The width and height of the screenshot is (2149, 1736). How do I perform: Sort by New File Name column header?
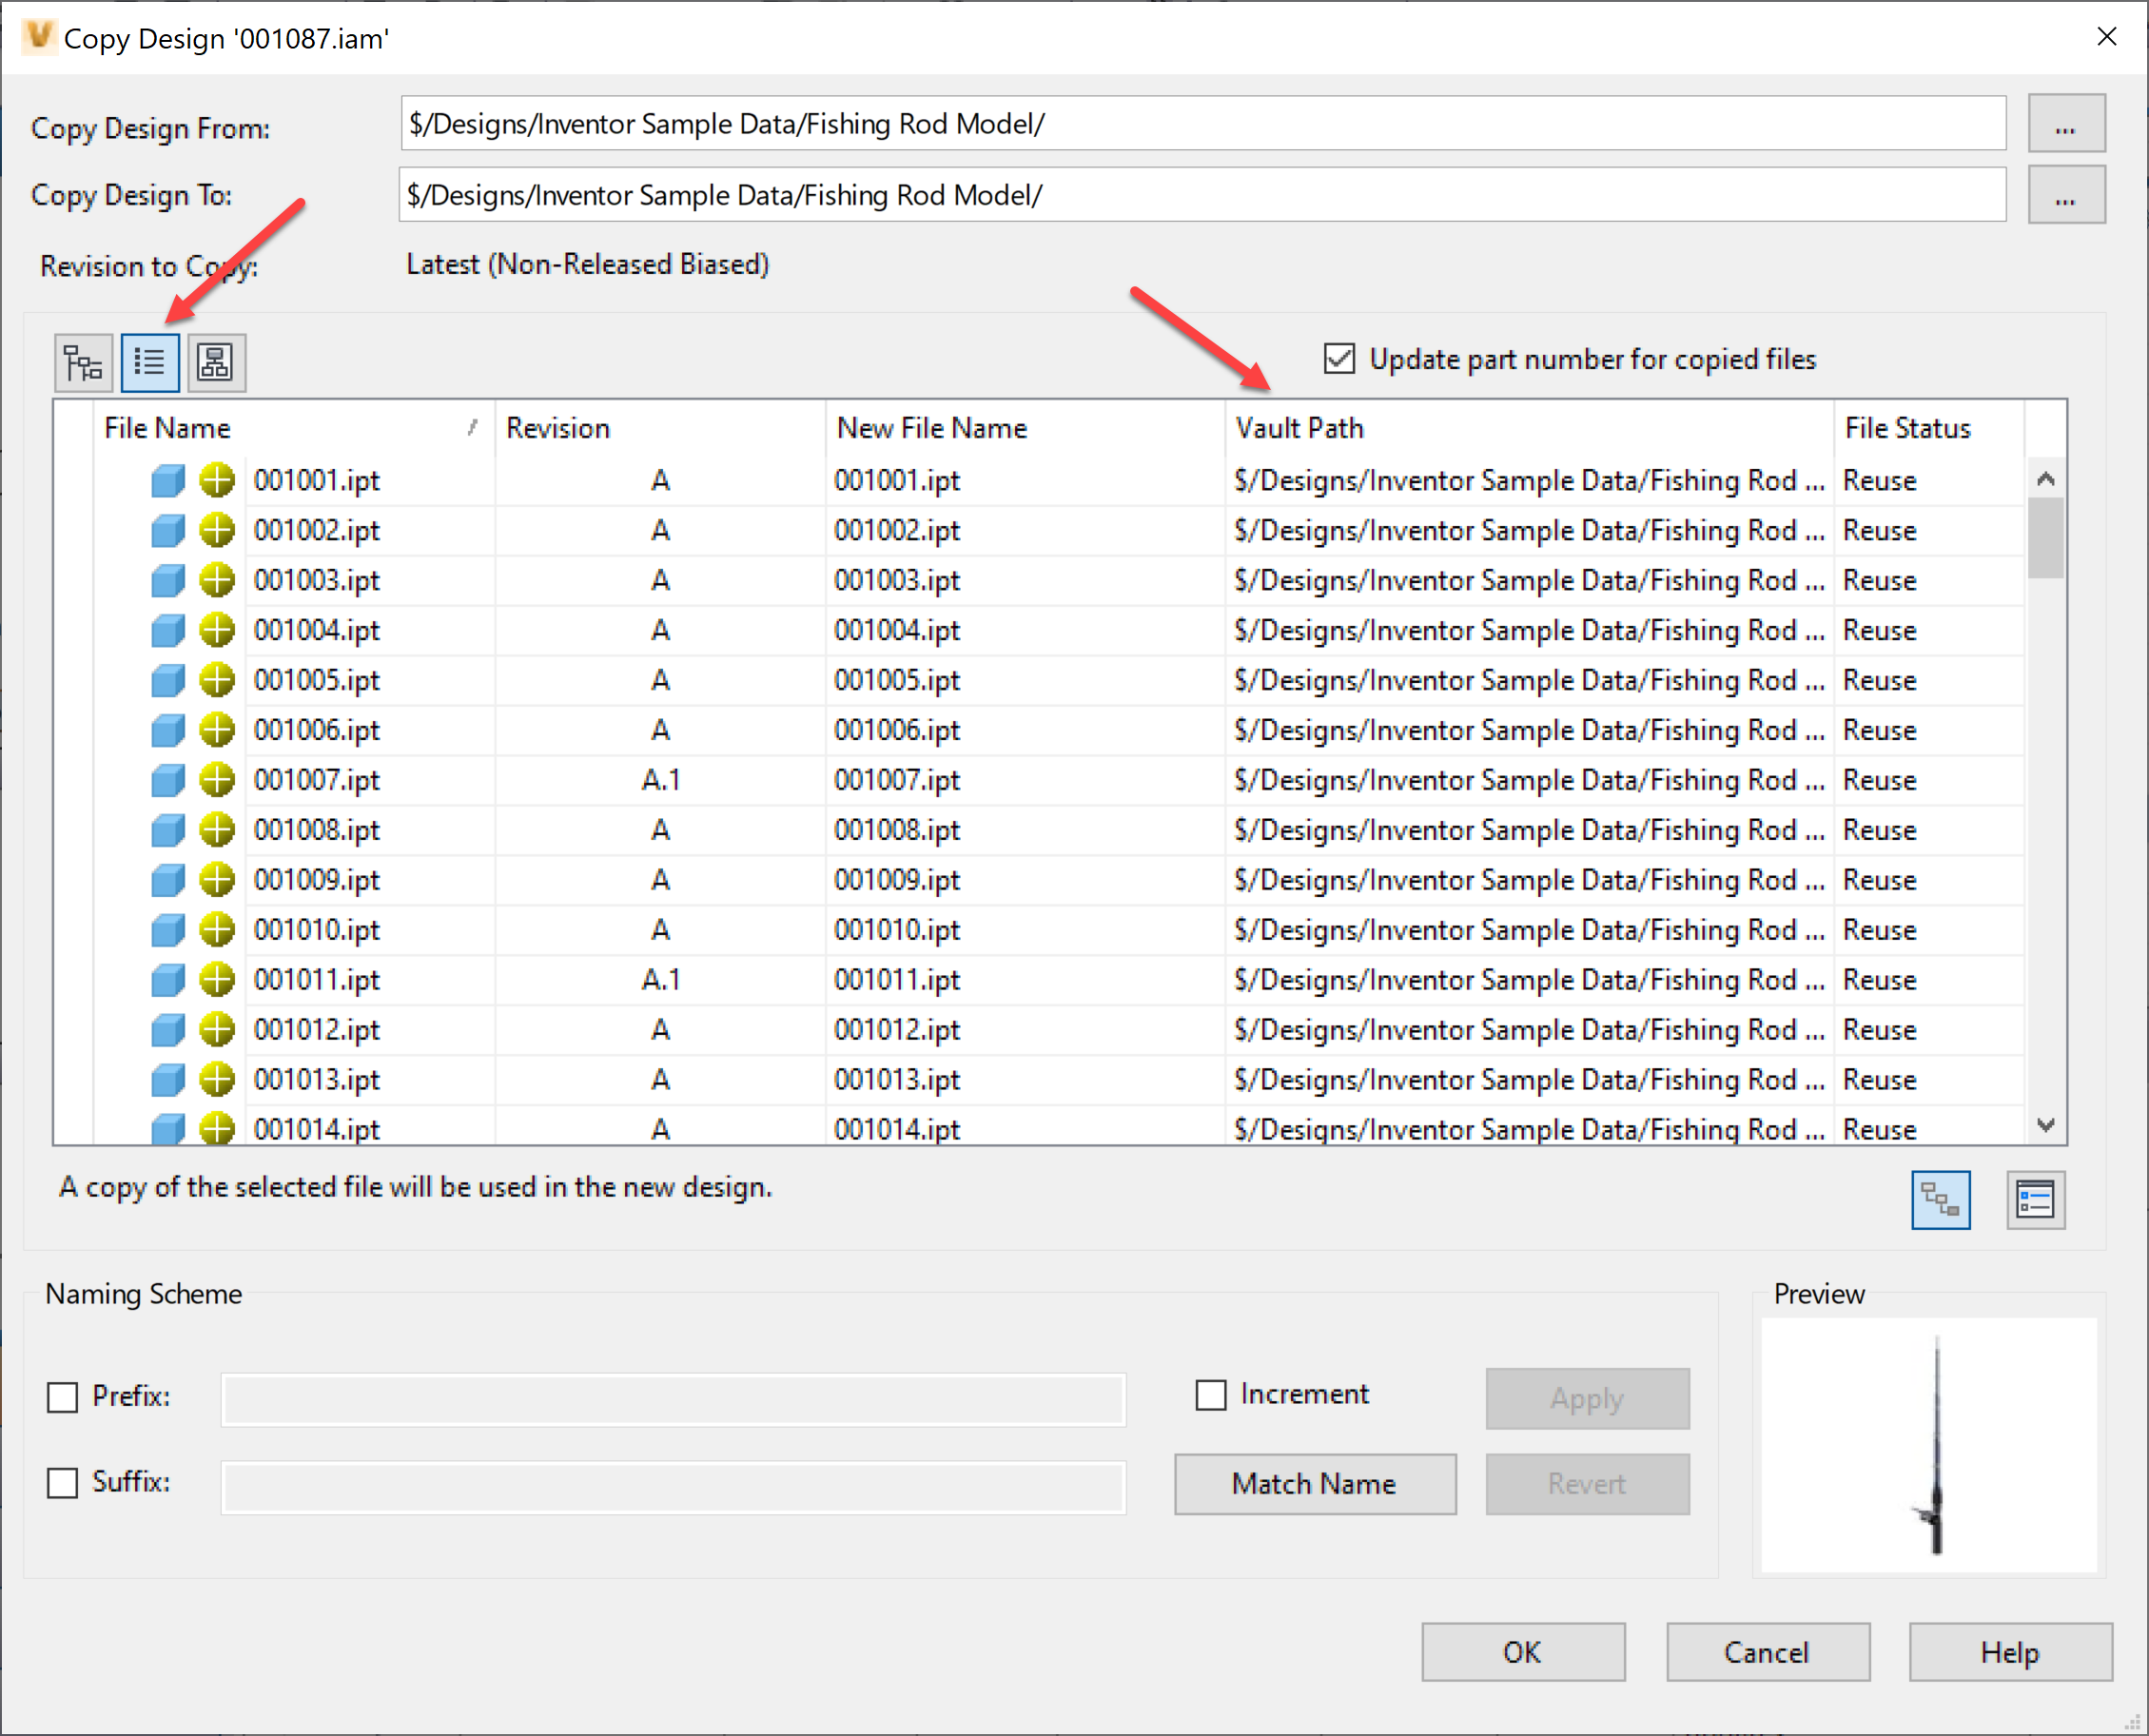pos(1026,428)
